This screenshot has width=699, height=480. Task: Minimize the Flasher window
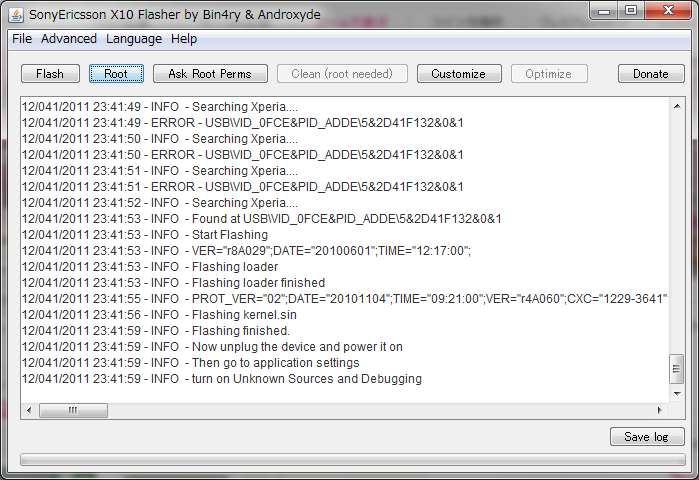(604, 11)
